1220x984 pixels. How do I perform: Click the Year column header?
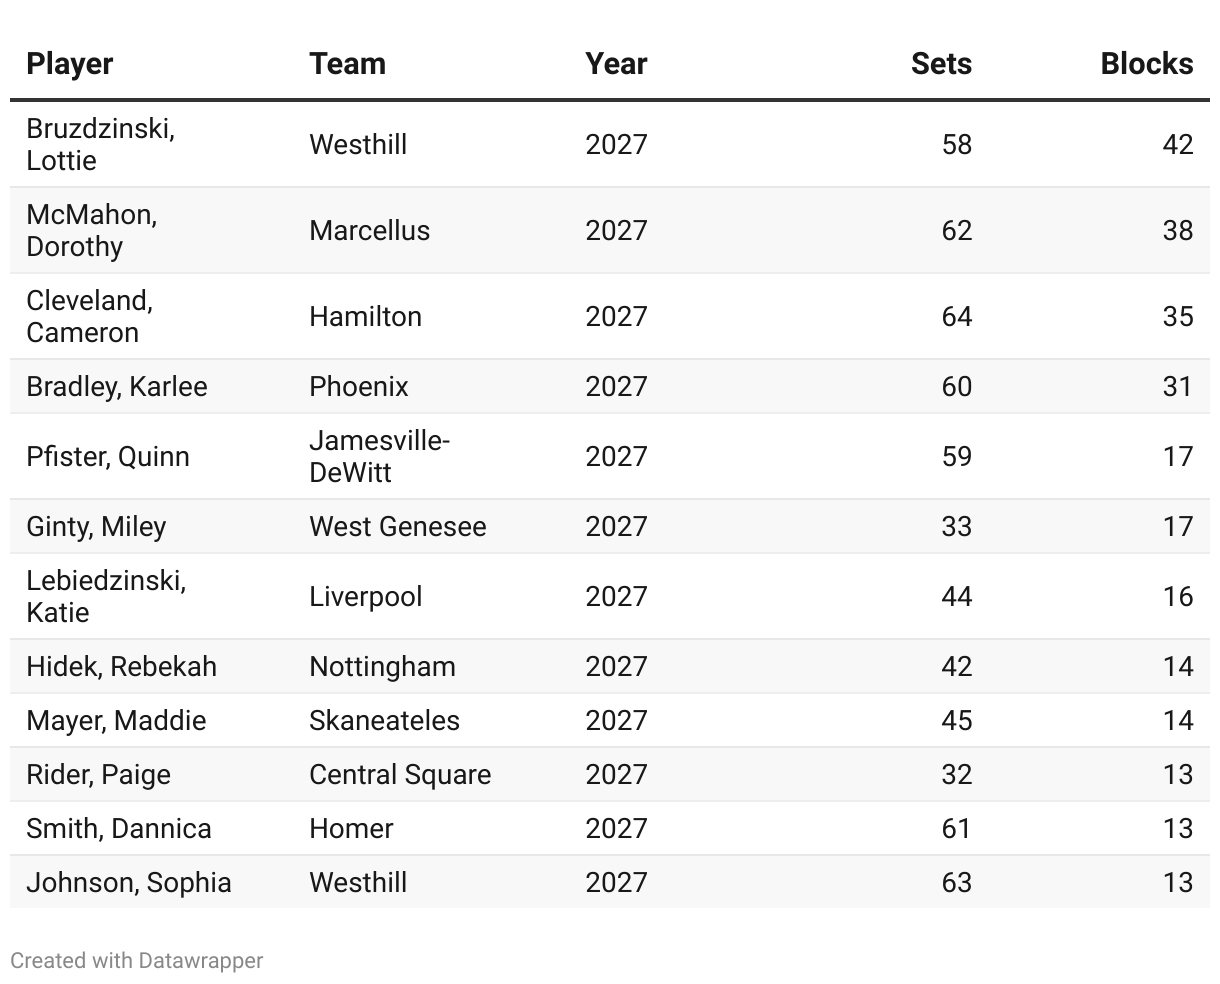coord(616,64)
